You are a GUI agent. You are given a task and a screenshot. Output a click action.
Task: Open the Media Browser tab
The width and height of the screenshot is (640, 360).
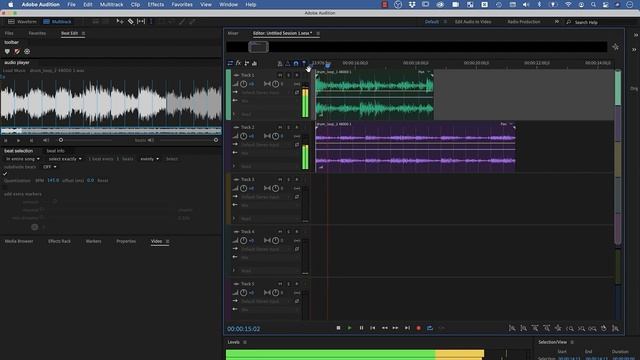coord(19,241)
